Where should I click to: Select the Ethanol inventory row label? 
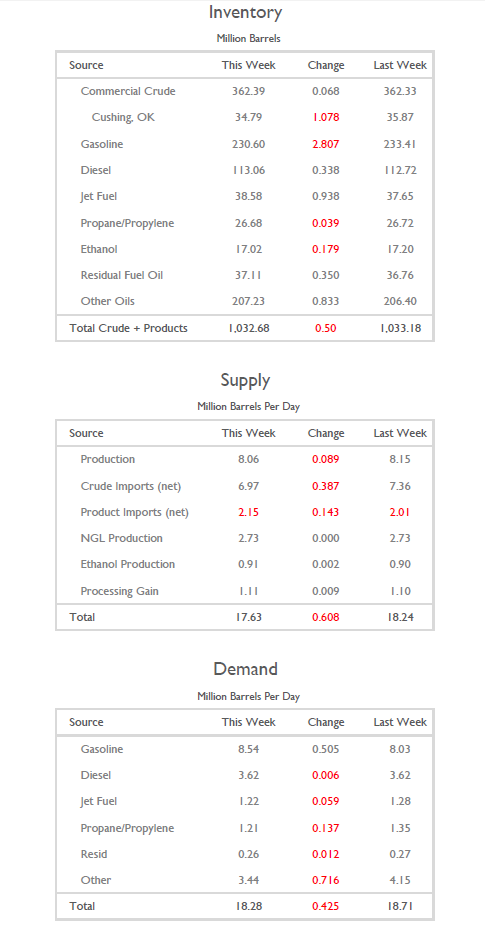[99, 249]
